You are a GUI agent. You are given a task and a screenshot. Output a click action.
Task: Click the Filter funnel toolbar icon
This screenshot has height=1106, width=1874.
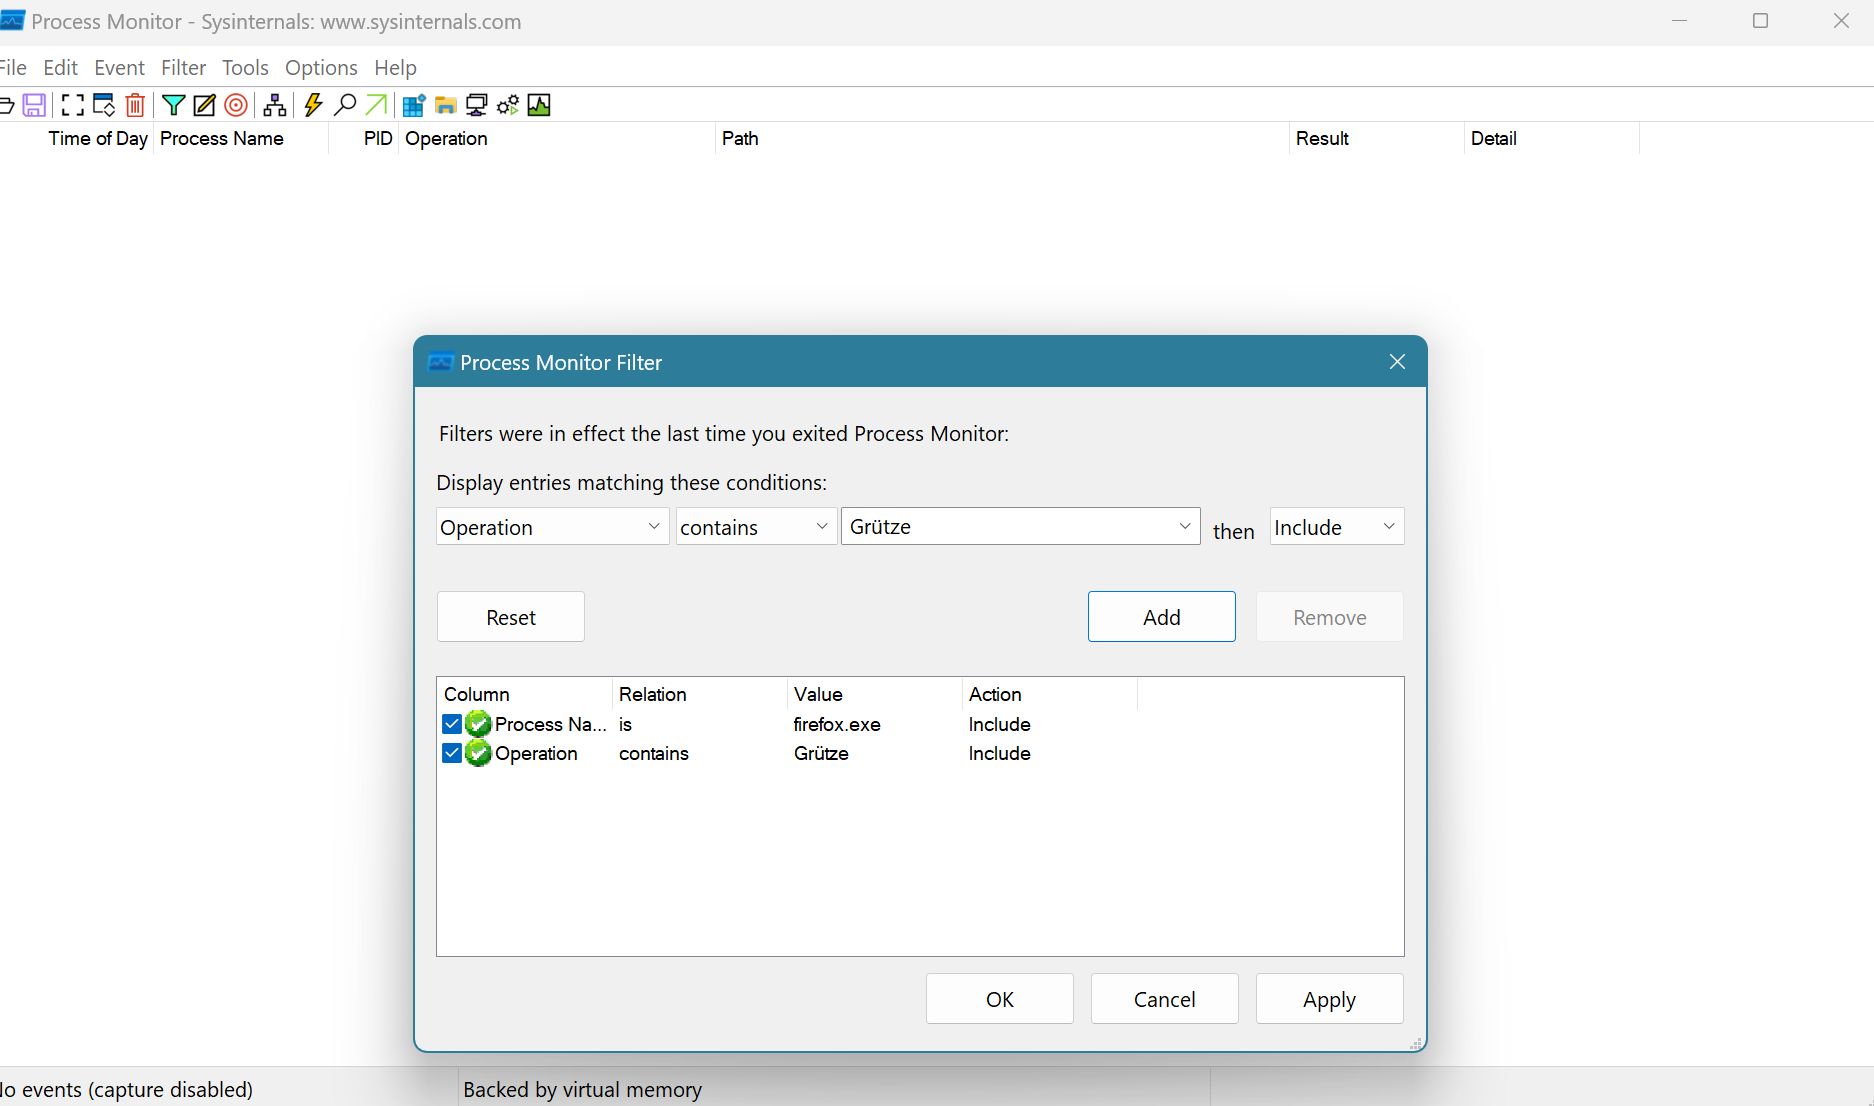tap(173, 105)
